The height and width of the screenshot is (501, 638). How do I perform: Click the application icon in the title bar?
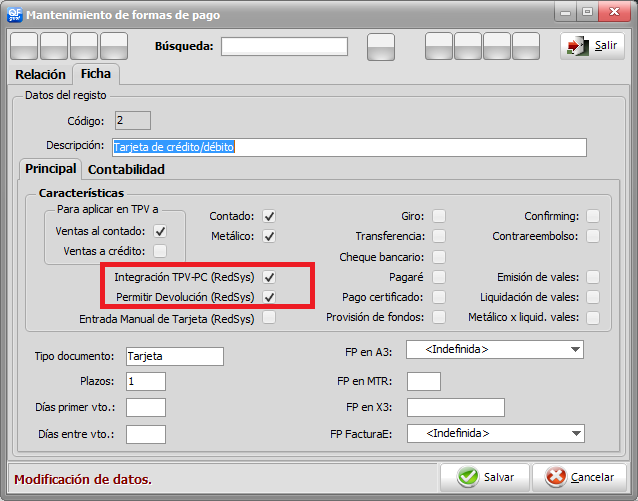point(15,15)
